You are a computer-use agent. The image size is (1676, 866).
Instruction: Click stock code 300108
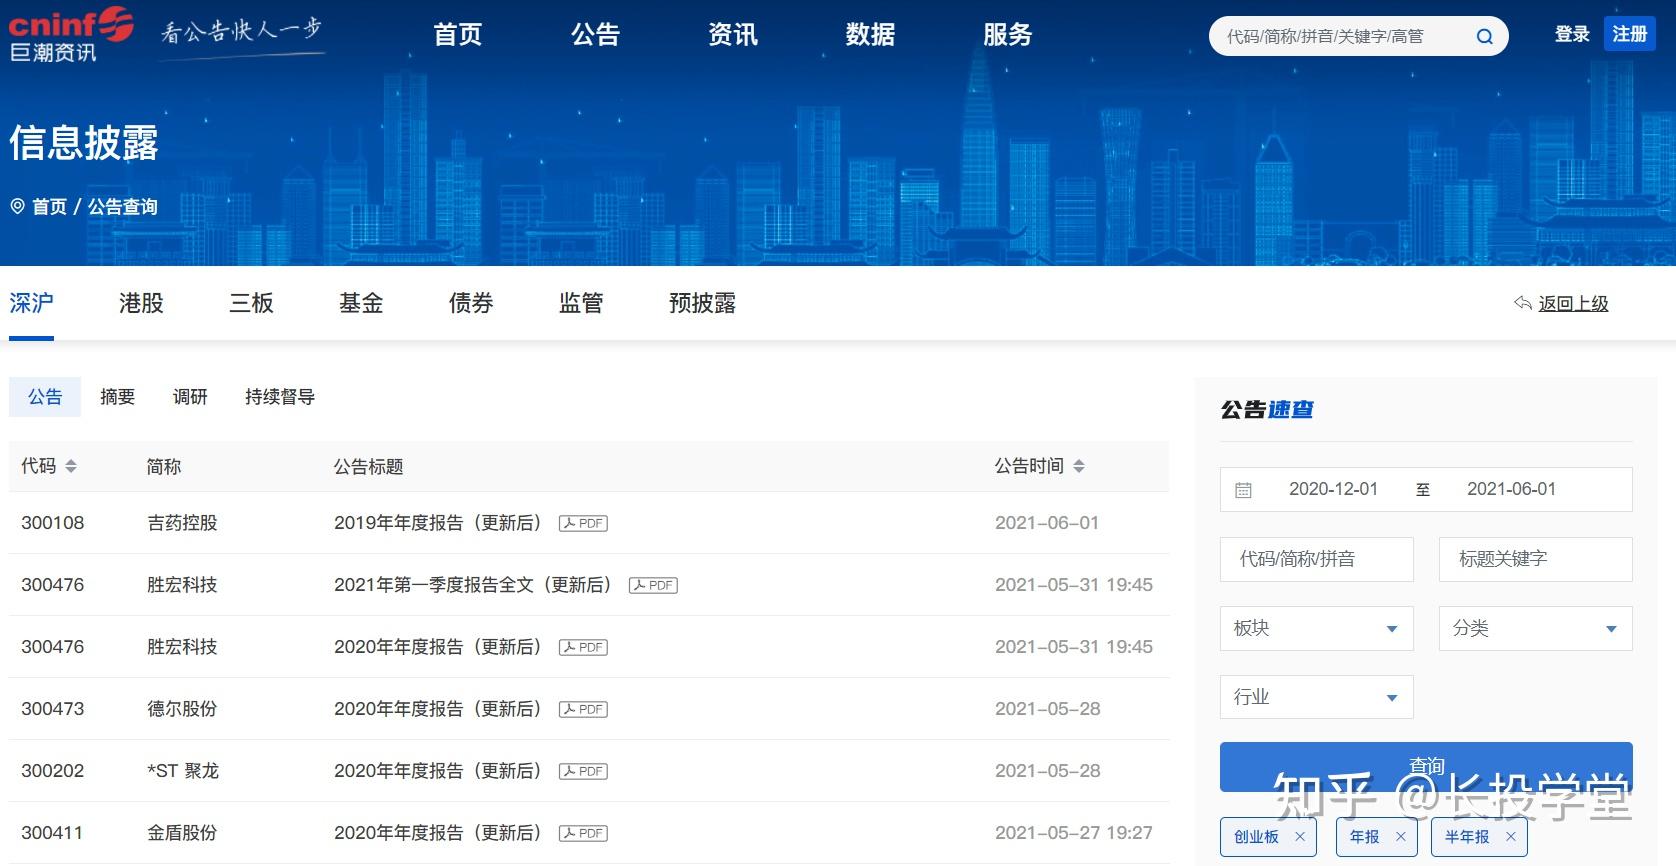pyautogui.click(x=53, y=523)
